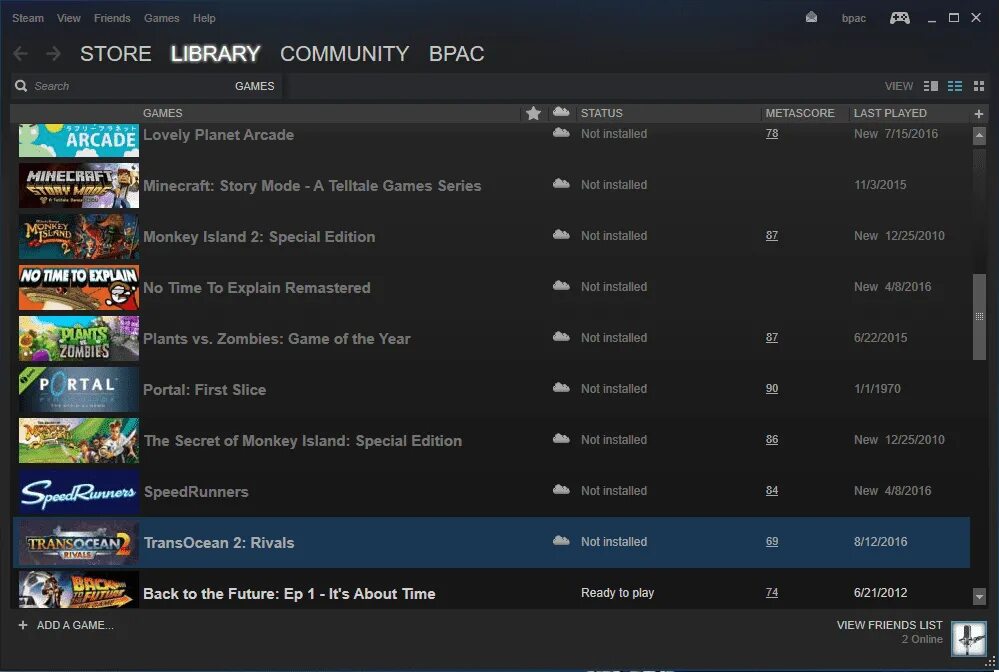Image resolution: width=999 pixels, height=672 pixels.
Task: Select Lovely Planet Arcade game row
Action: (x=491, y=140)
